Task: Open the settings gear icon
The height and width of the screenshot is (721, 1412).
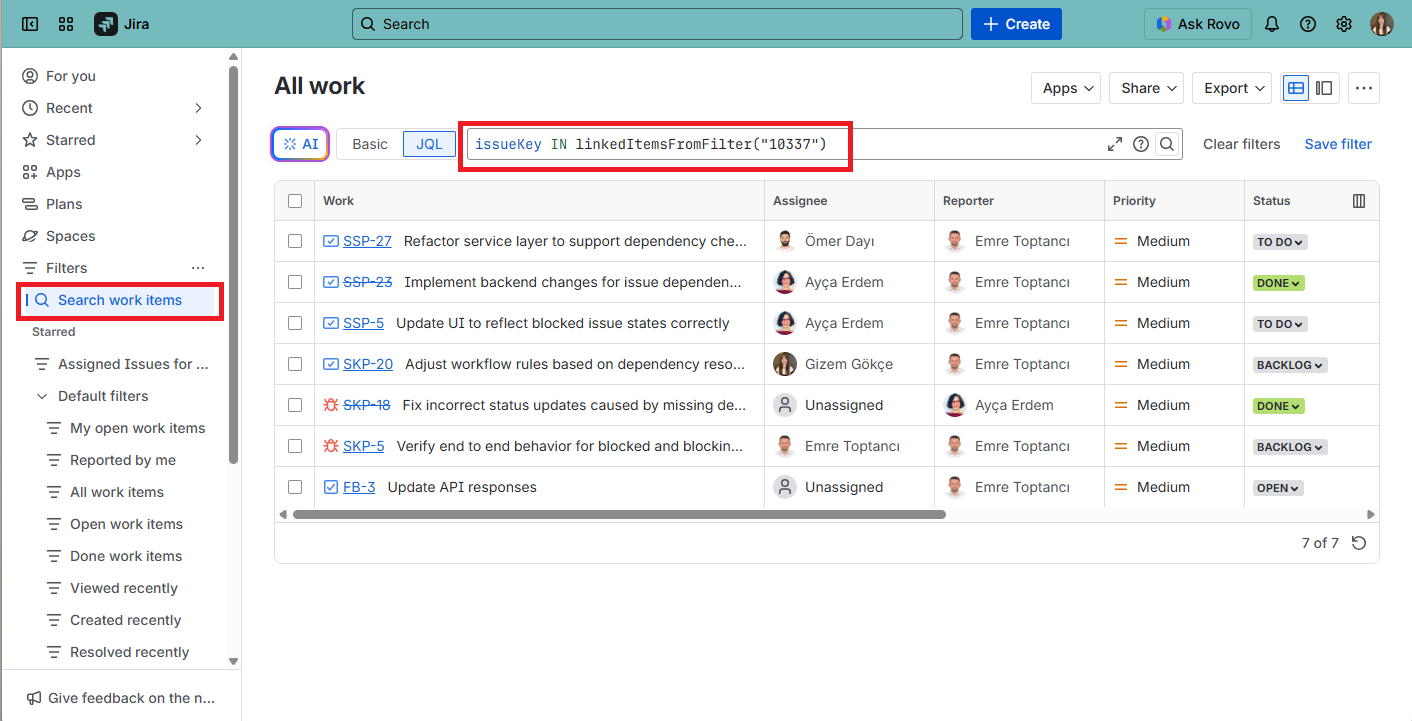Action: pyautogui.click(x=1344, y=24)
